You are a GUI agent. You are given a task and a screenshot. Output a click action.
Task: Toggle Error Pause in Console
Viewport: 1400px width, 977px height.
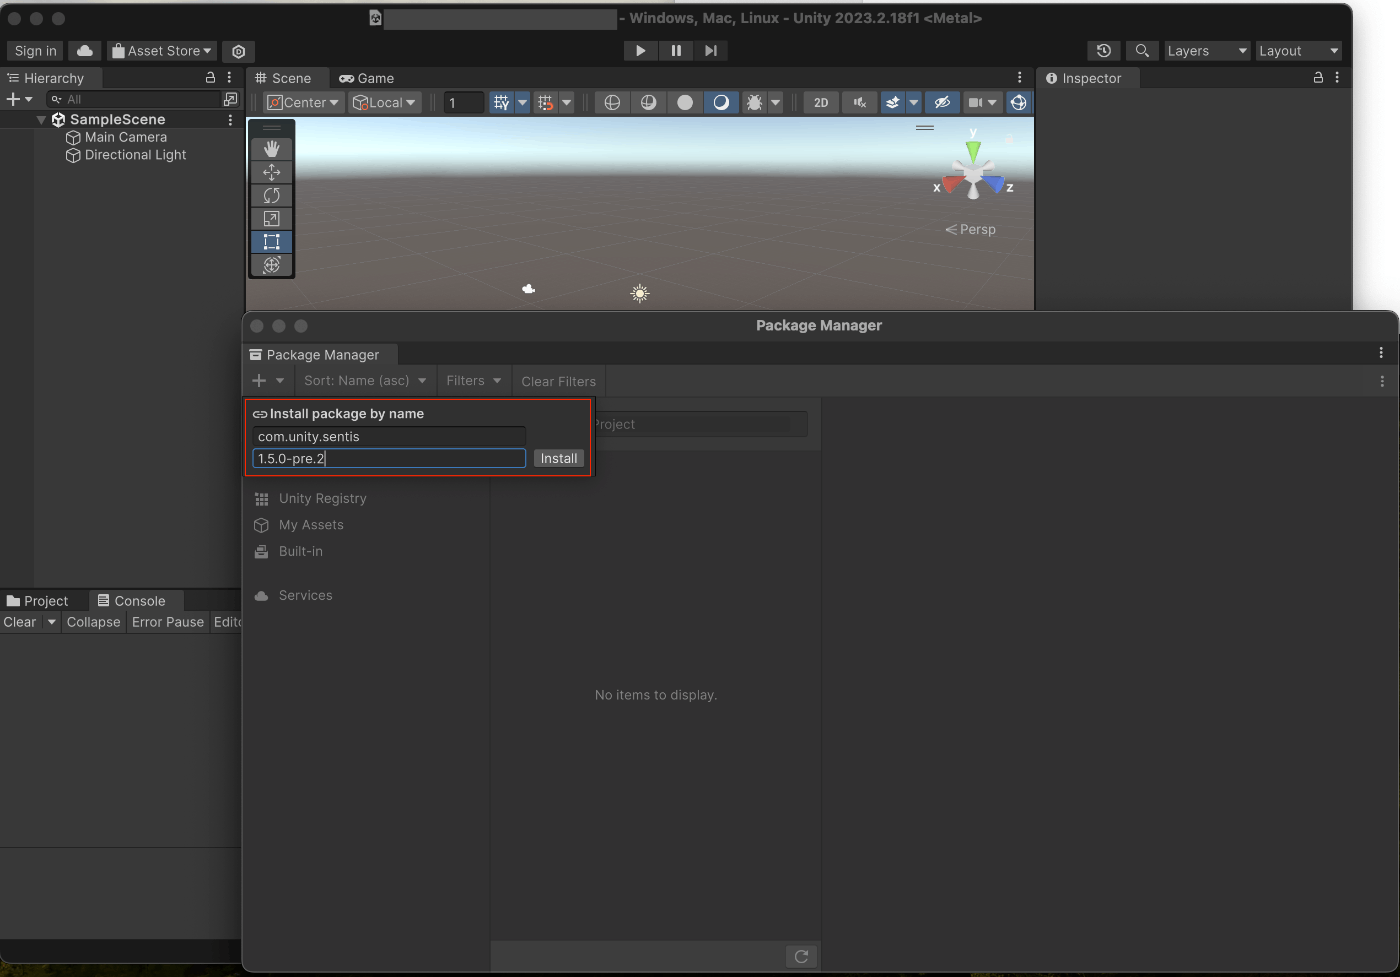tap(168, 622)
